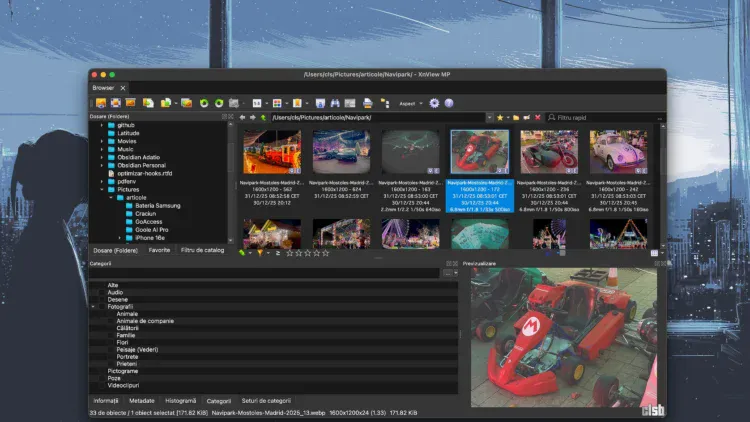Click the yellow favorites star icon
The width and height of the screenshot is (750, 422).
point(500,117)
